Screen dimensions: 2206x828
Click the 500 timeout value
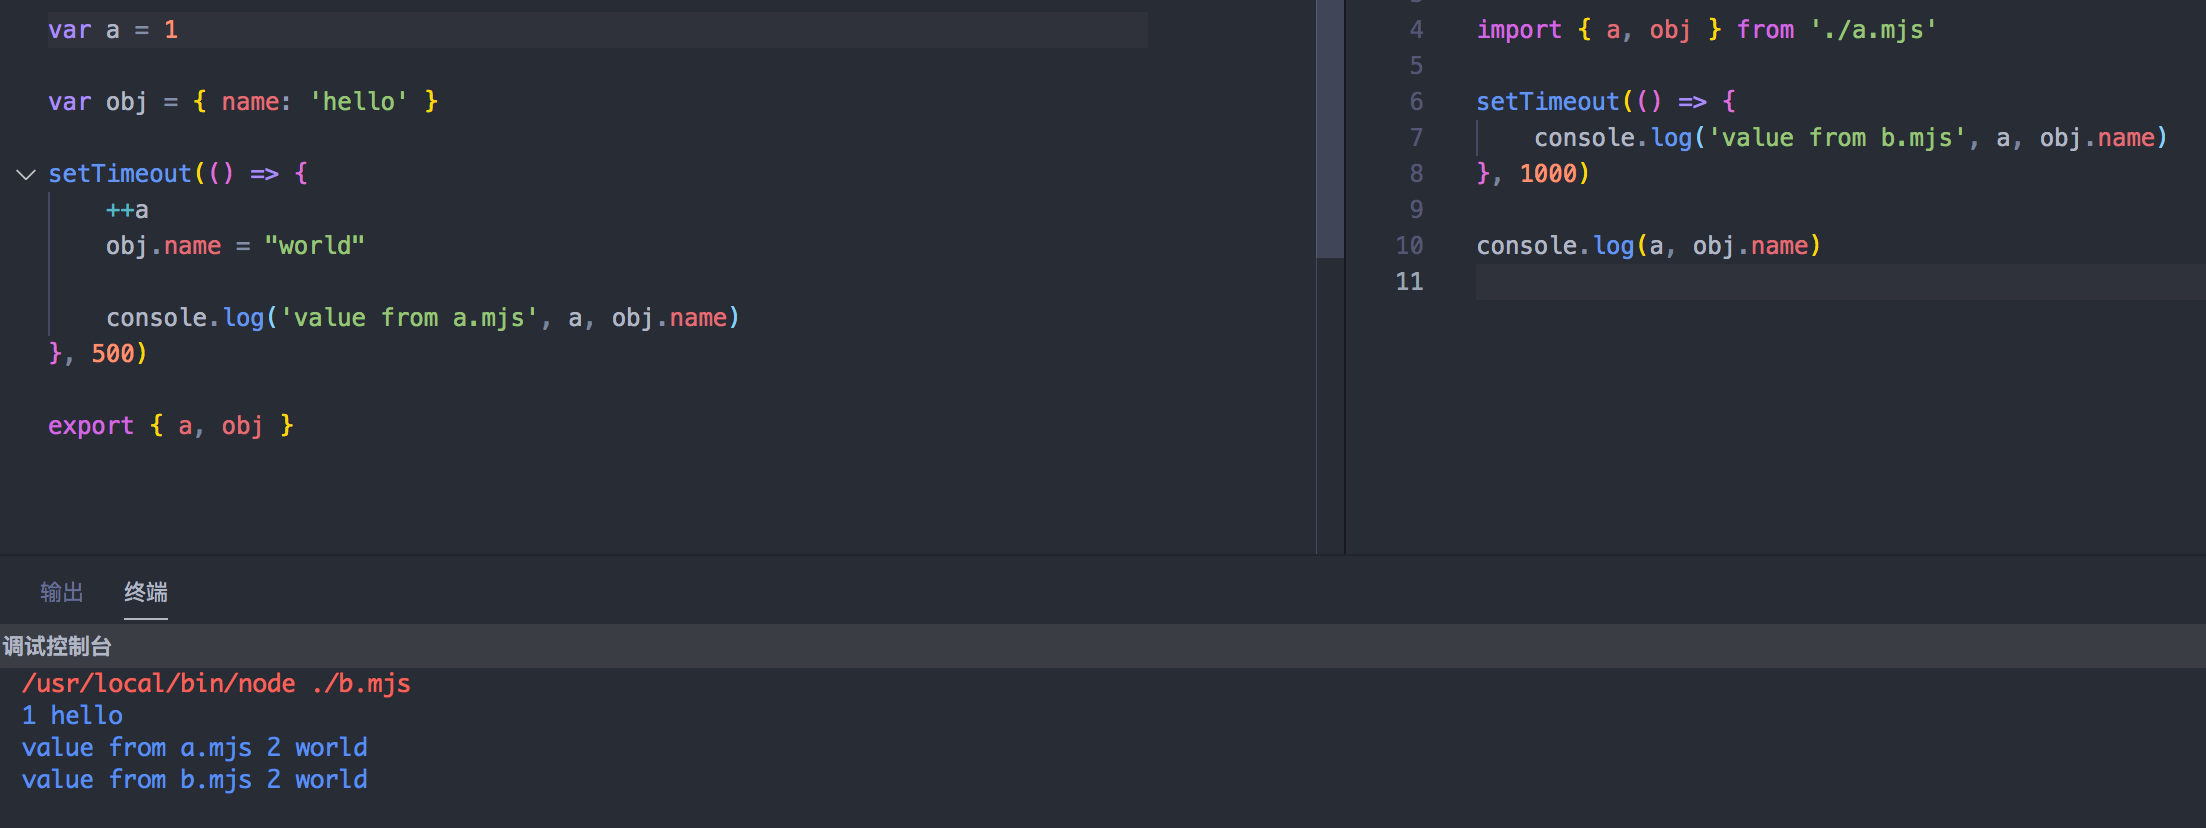pyautogui.click(x=112, y=354)
